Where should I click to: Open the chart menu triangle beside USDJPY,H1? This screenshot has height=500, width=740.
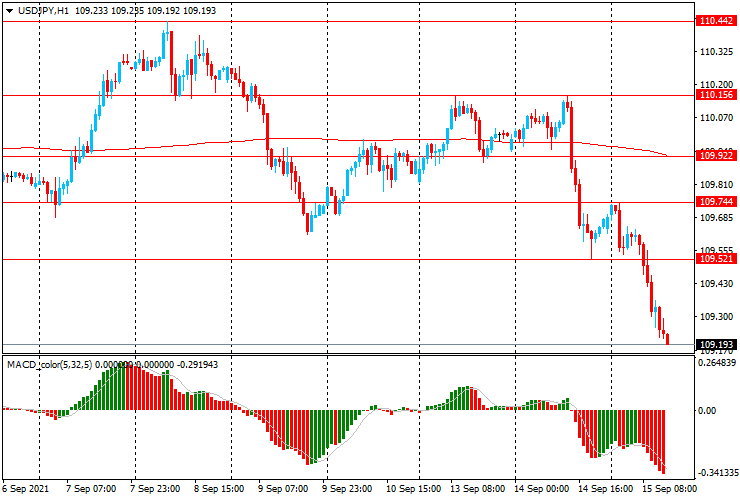(9, 11)
